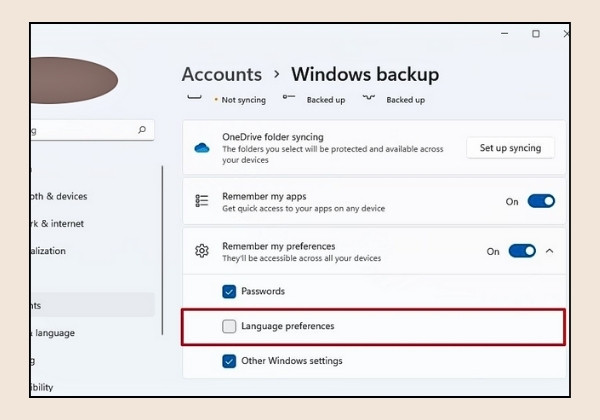
Task: Click the user profile avatar
Action: [73, 80]
